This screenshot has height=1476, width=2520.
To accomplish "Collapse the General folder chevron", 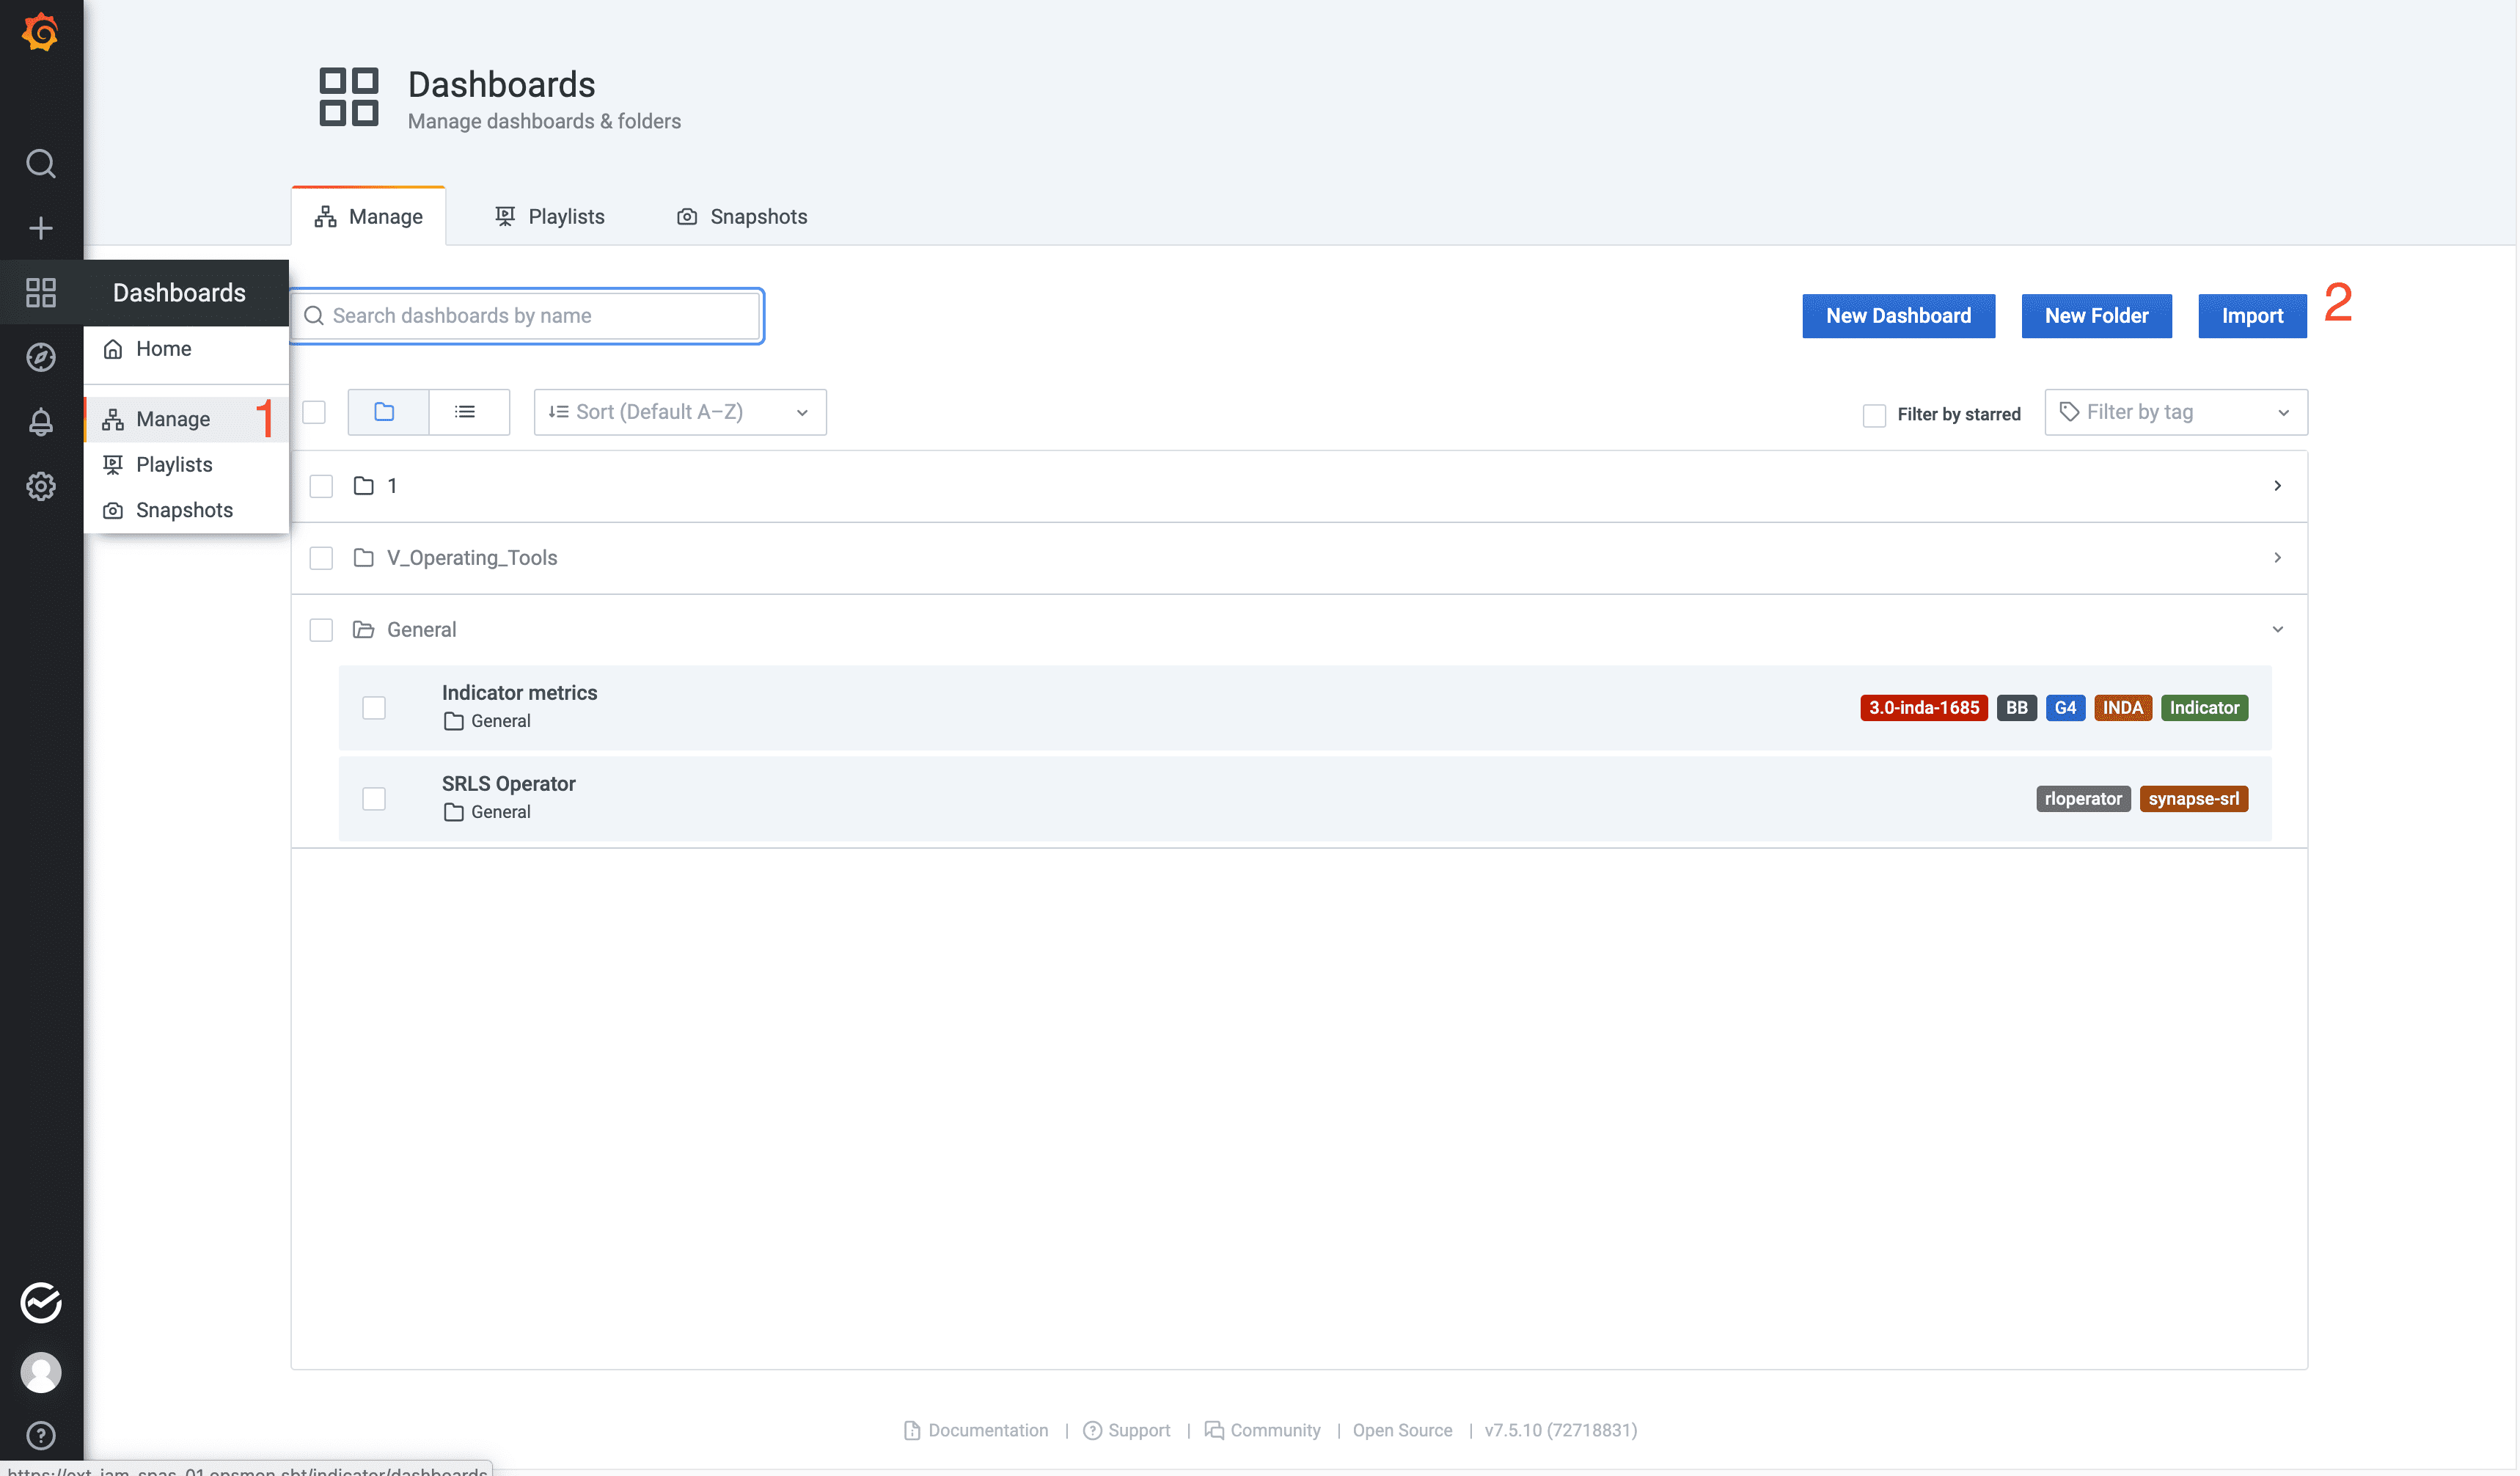I will (x=2277, y=630).
